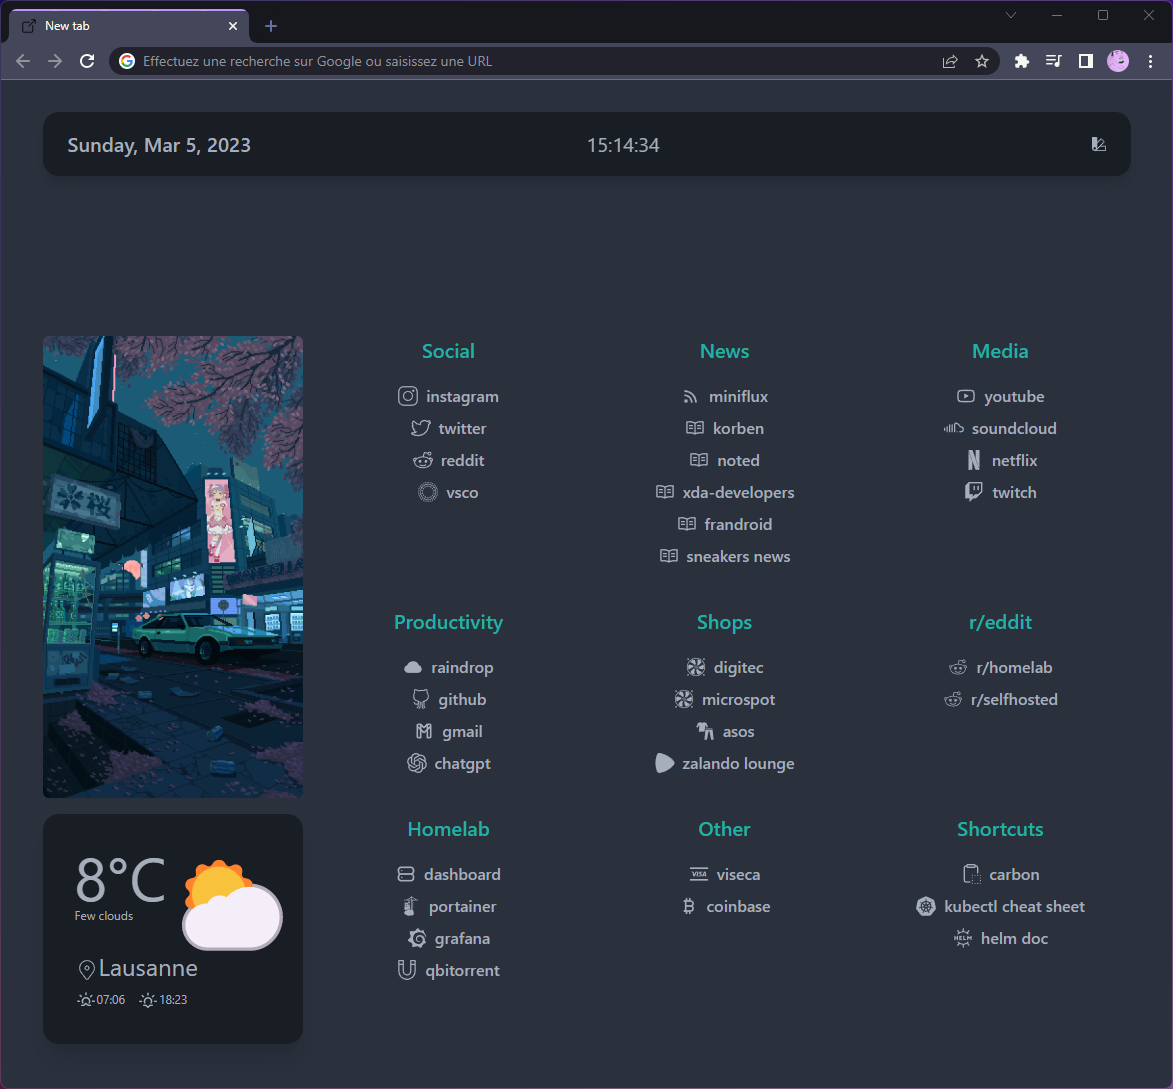Screen dimensions: 1173x1089
Task: Click the YouTube play icon
Action: pos(966,396)
